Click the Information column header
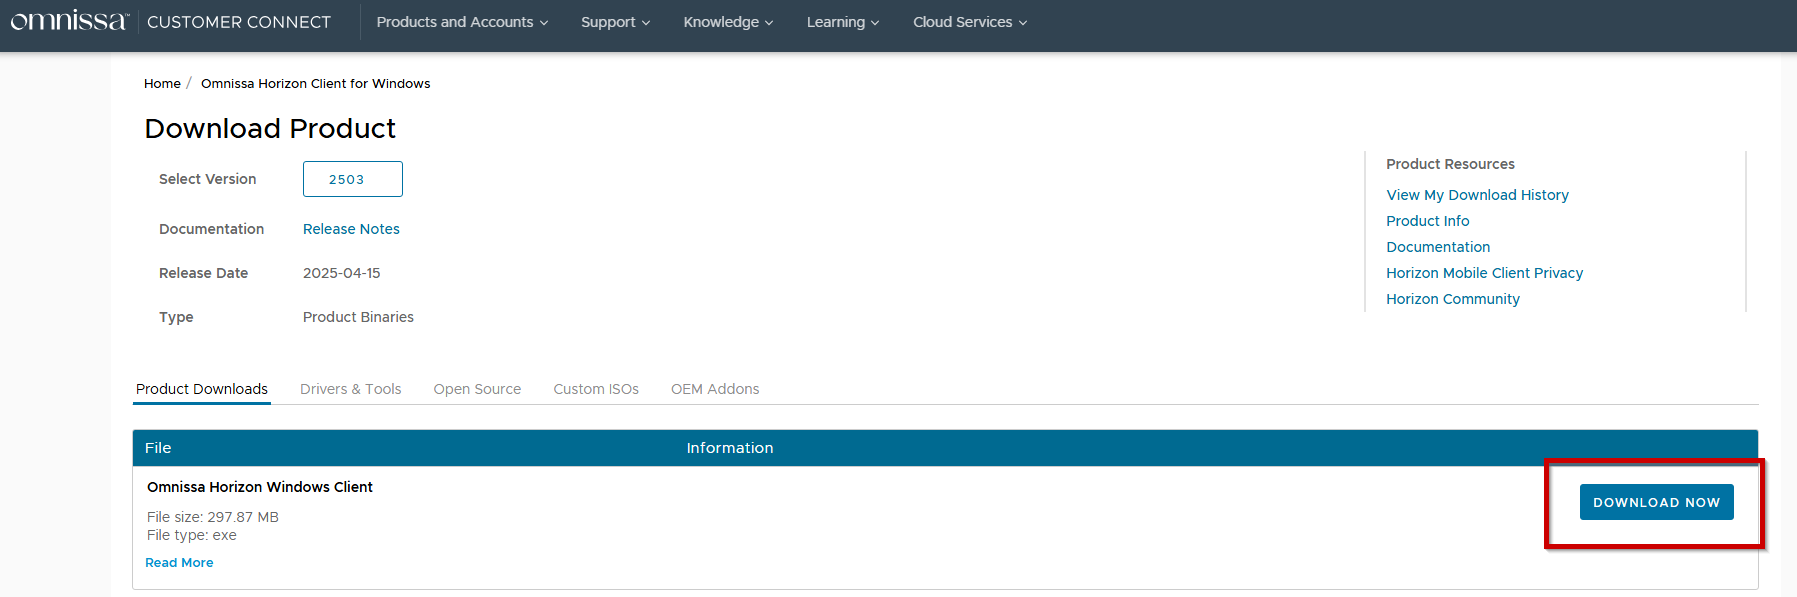 click(x=730, y=448)
